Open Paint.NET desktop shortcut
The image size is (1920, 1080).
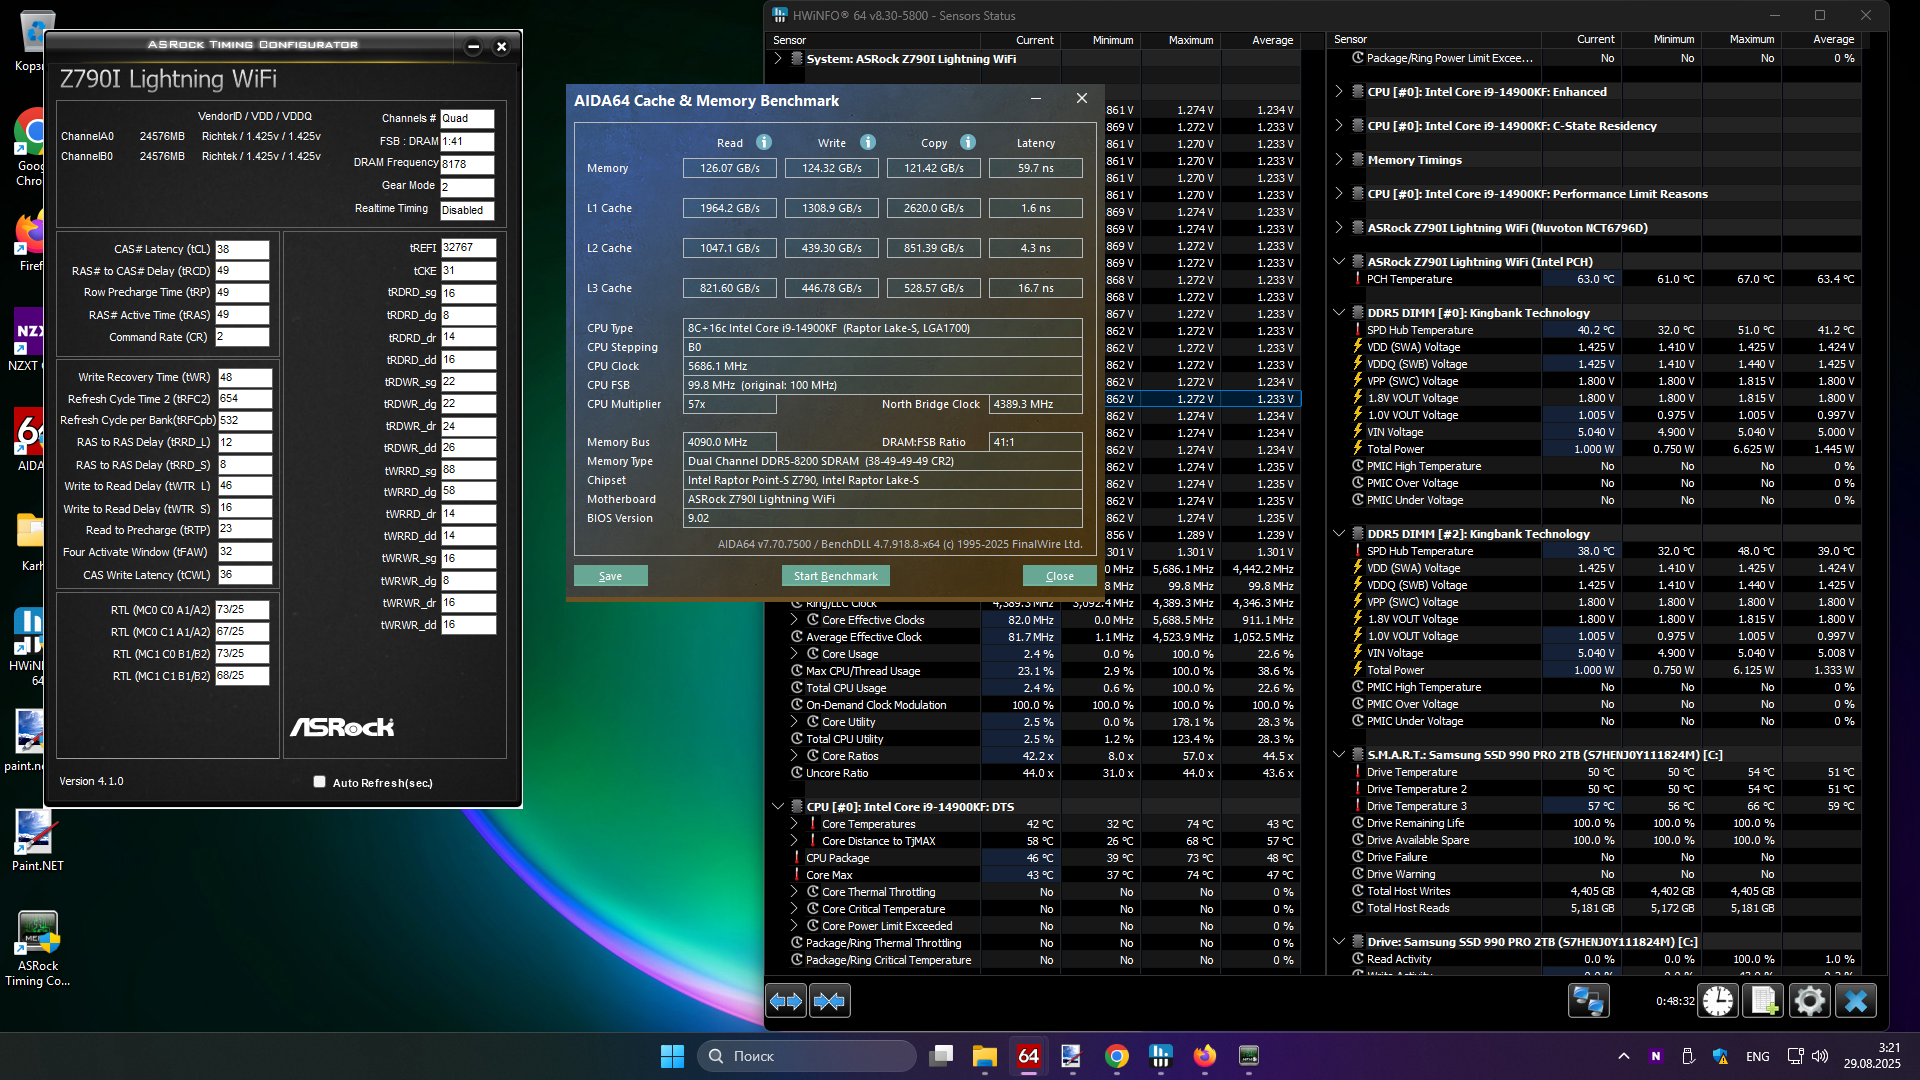point(37,841)
